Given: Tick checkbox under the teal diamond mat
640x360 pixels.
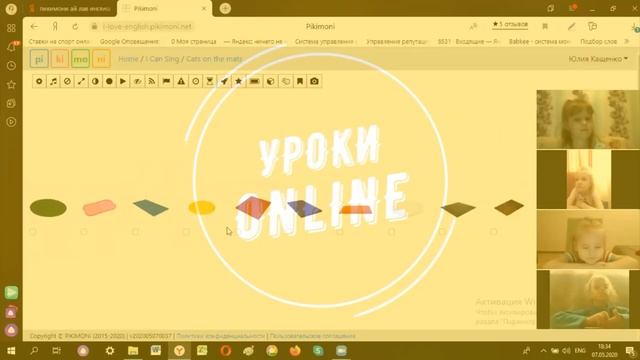Looking at the screenshot, I should [136, 232].
